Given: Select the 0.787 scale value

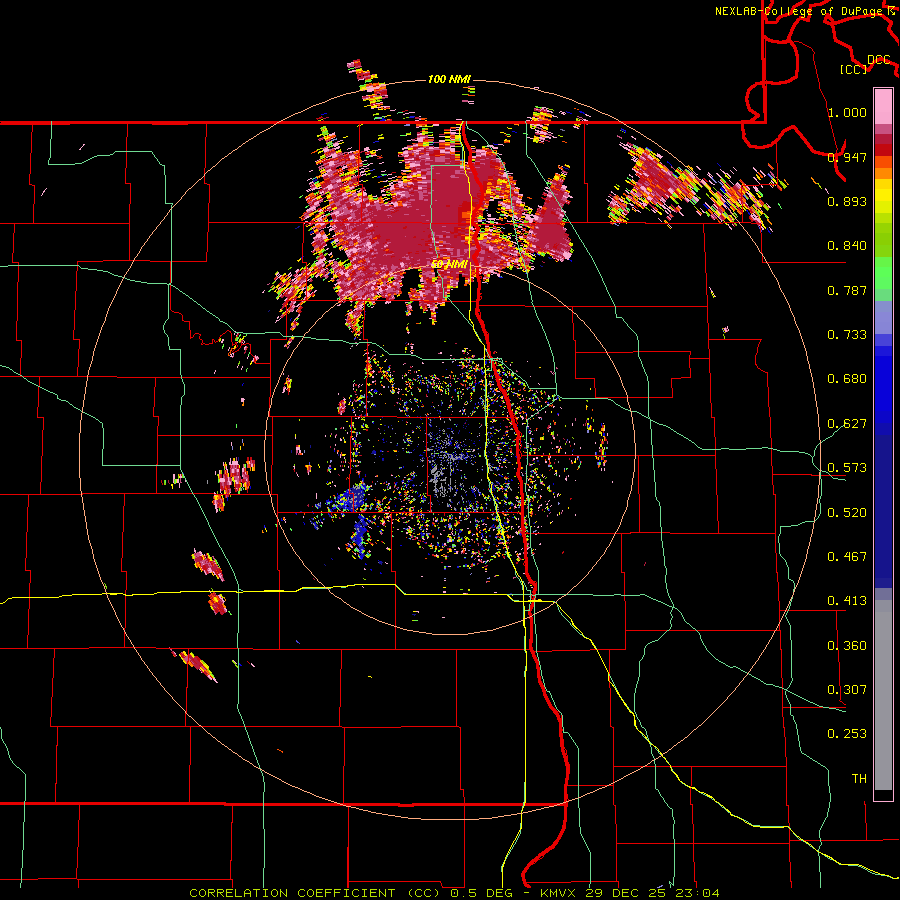Looking at the screenshot, I should point(847,290).
